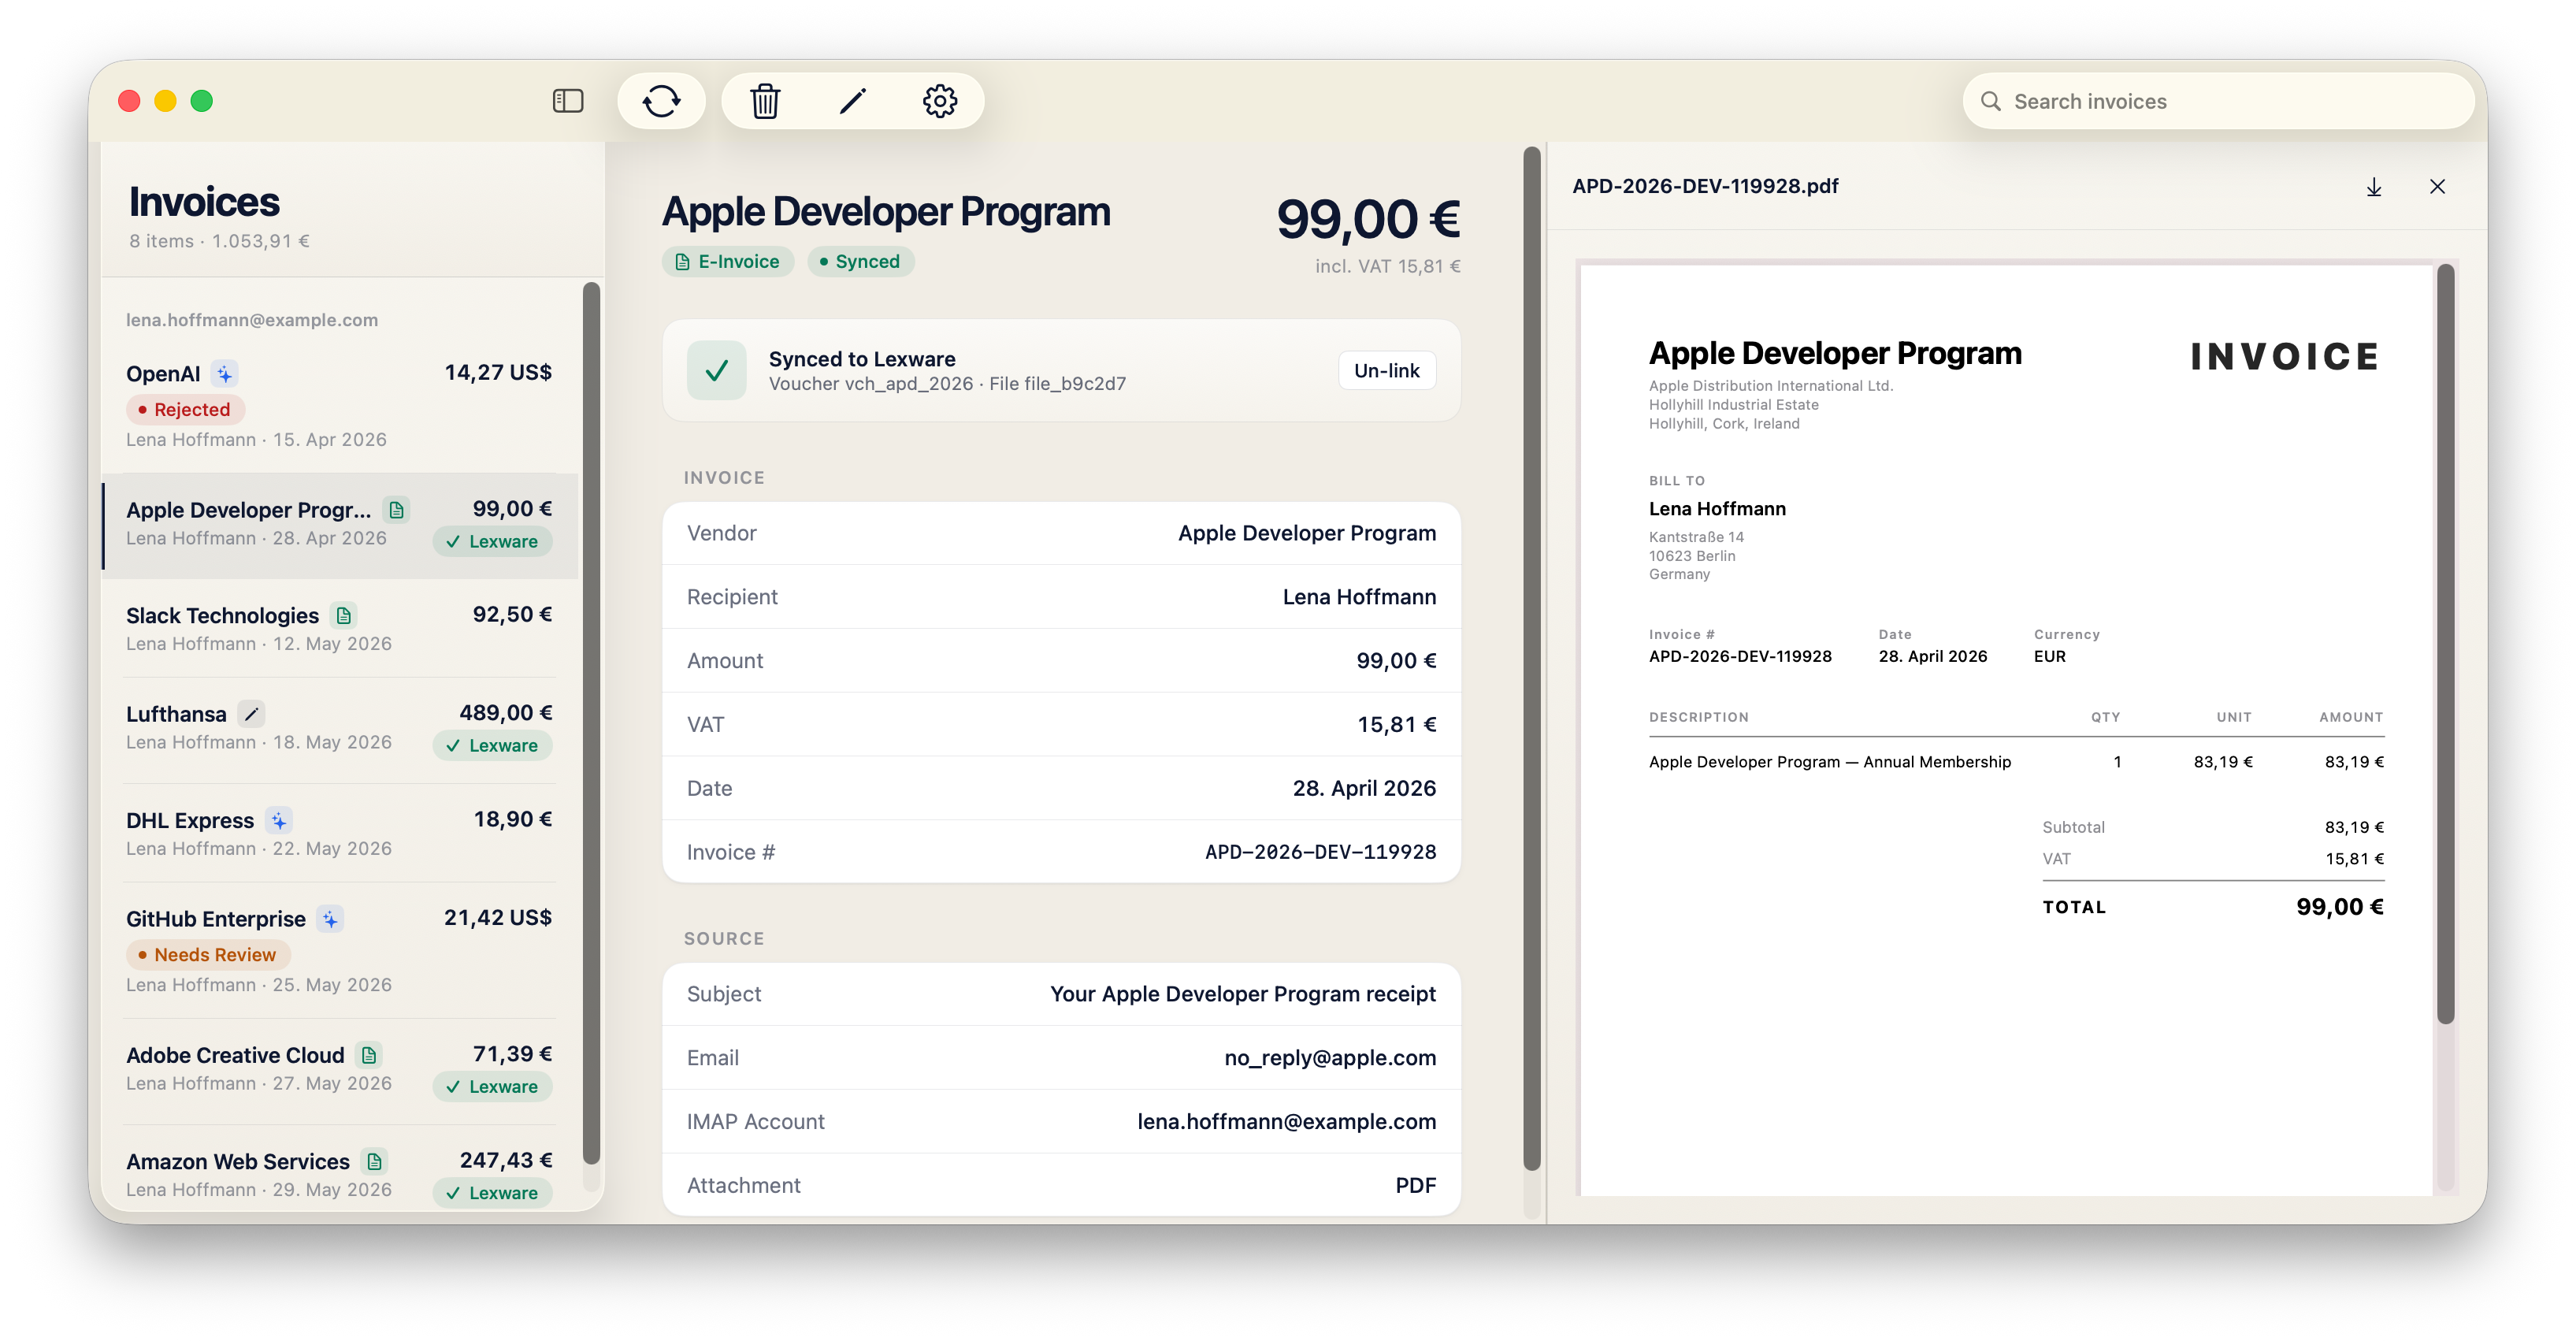Click sparkle icon next to DHL Express

click(279, 821)
